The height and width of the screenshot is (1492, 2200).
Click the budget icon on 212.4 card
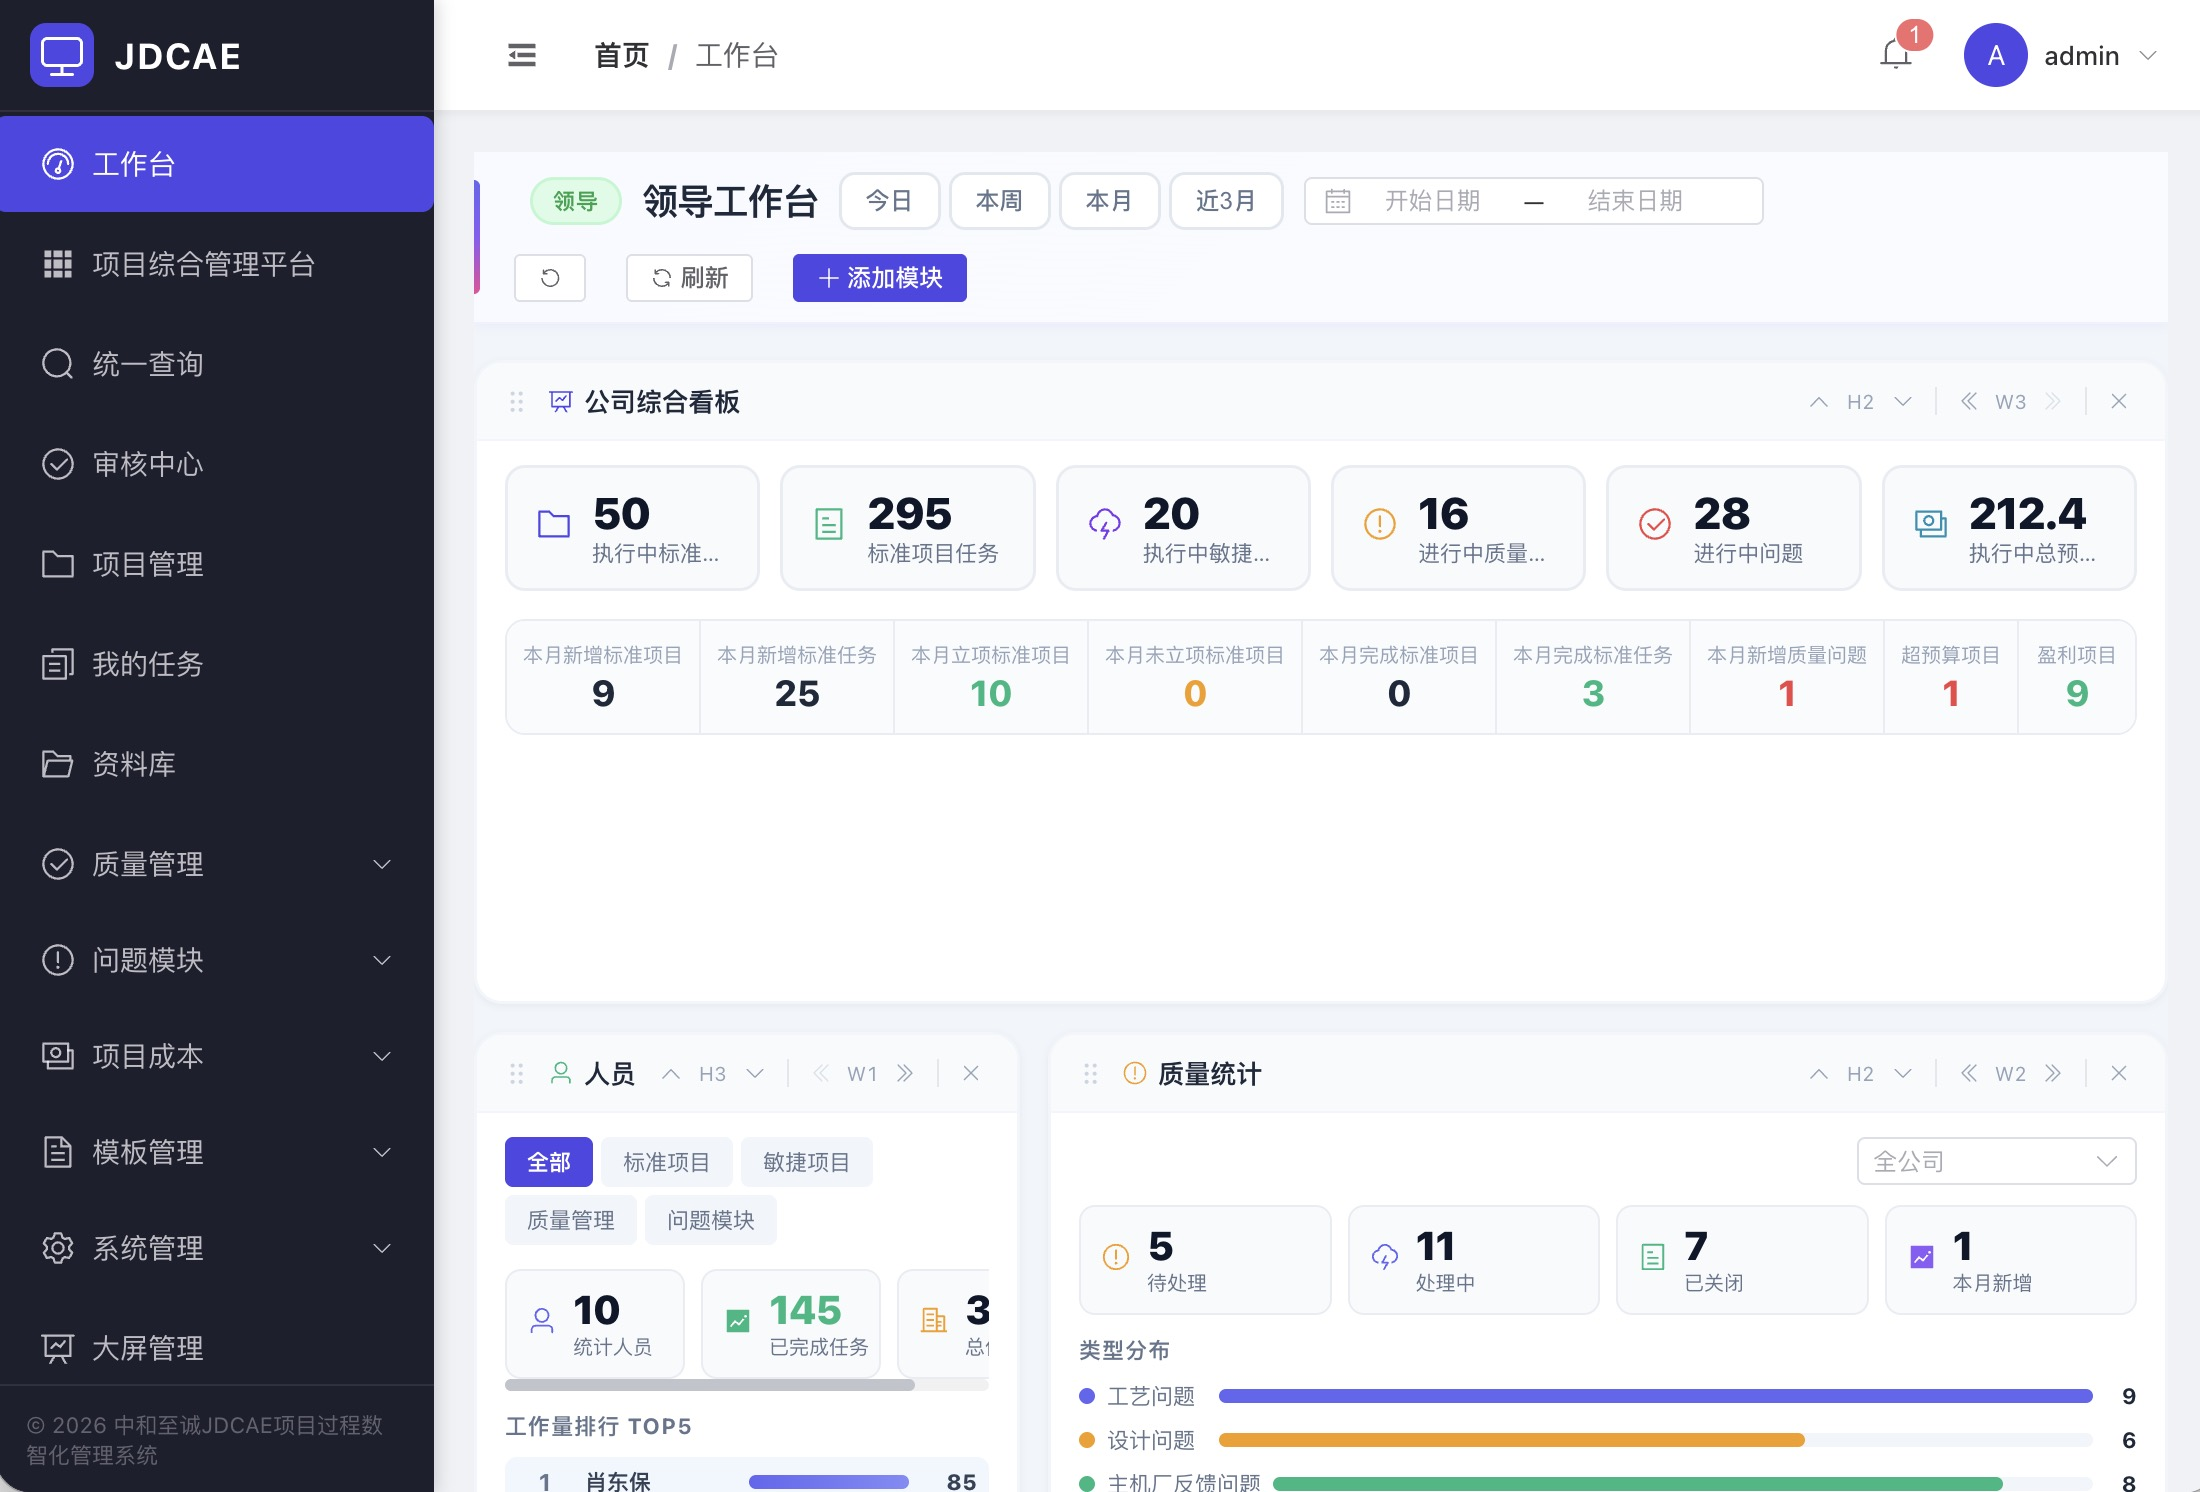pyautogui.click(x=1930, y=523)
